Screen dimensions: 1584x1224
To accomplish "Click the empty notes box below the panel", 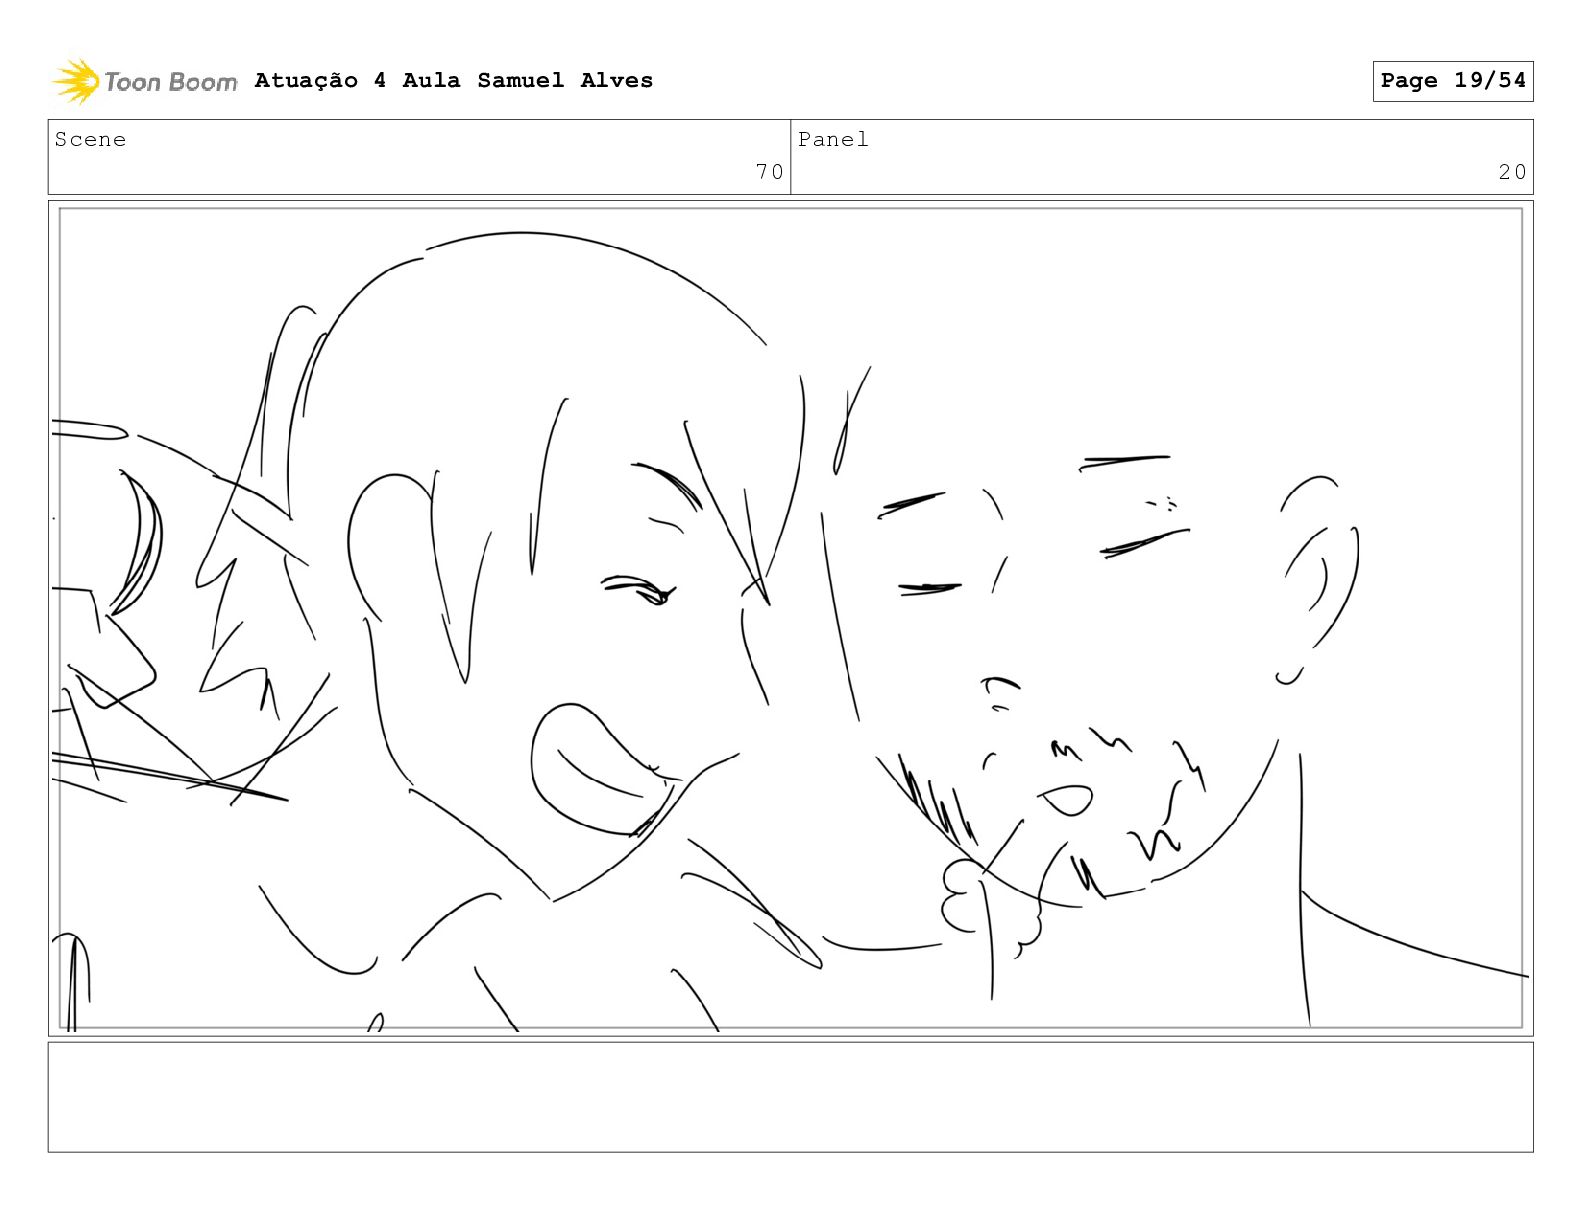I will pyautogui.click(x=790, y=1097).
